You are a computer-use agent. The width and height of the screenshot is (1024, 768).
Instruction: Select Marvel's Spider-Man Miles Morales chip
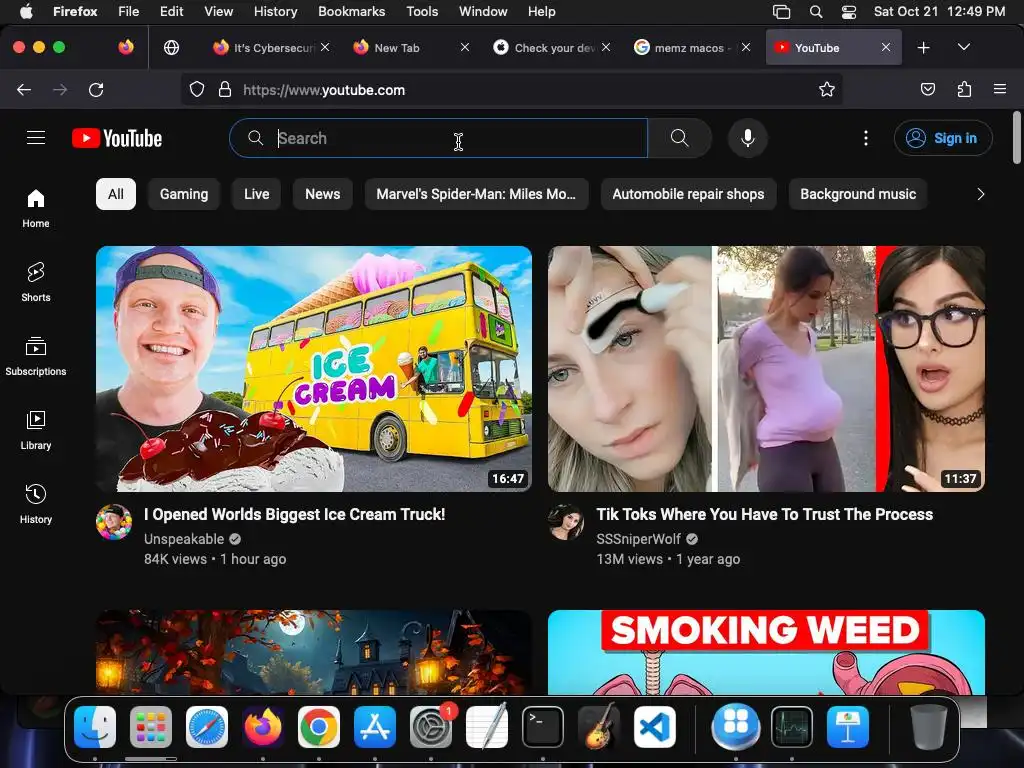tap(476, 194)
